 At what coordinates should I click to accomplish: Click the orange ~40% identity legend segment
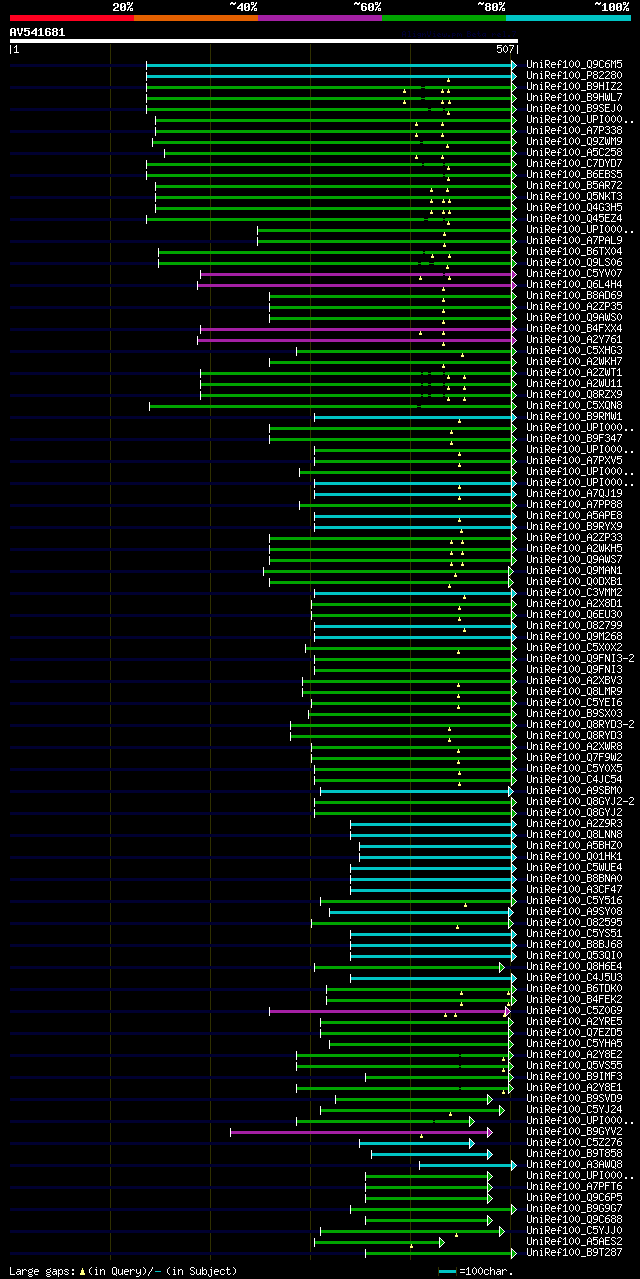[195, 18]
